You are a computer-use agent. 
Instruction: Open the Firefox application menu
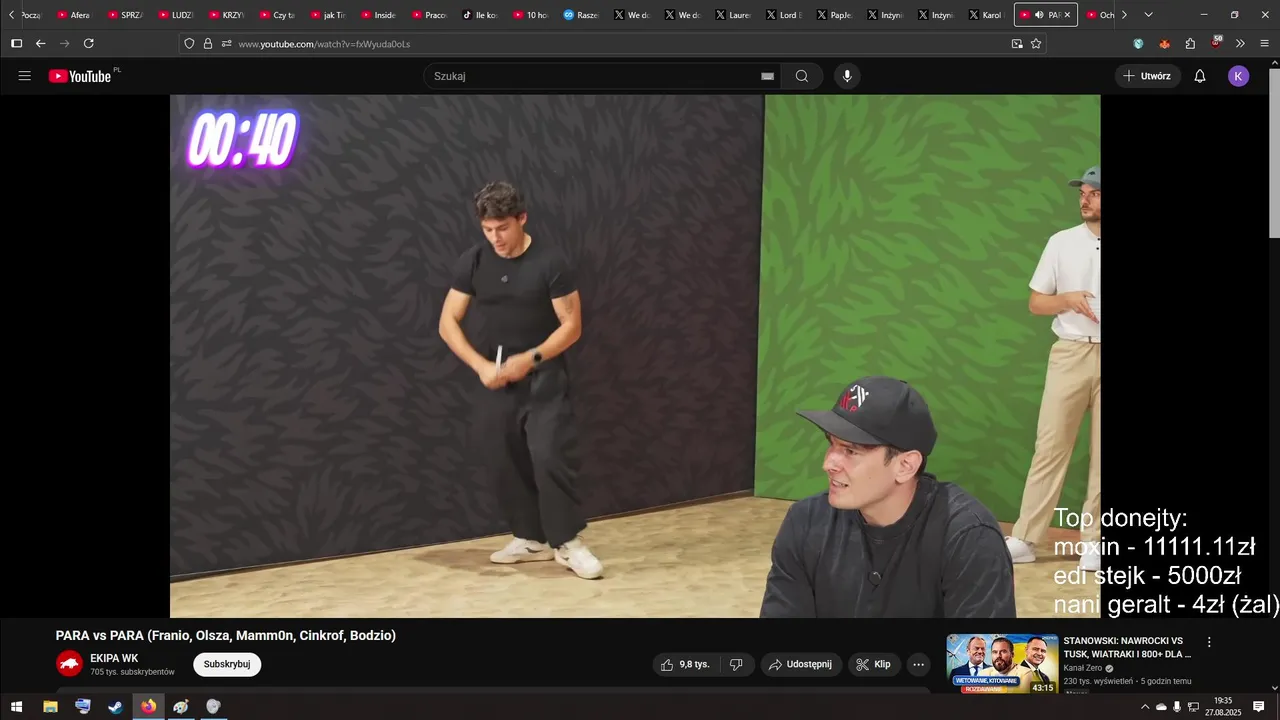tap(1264, 43)
